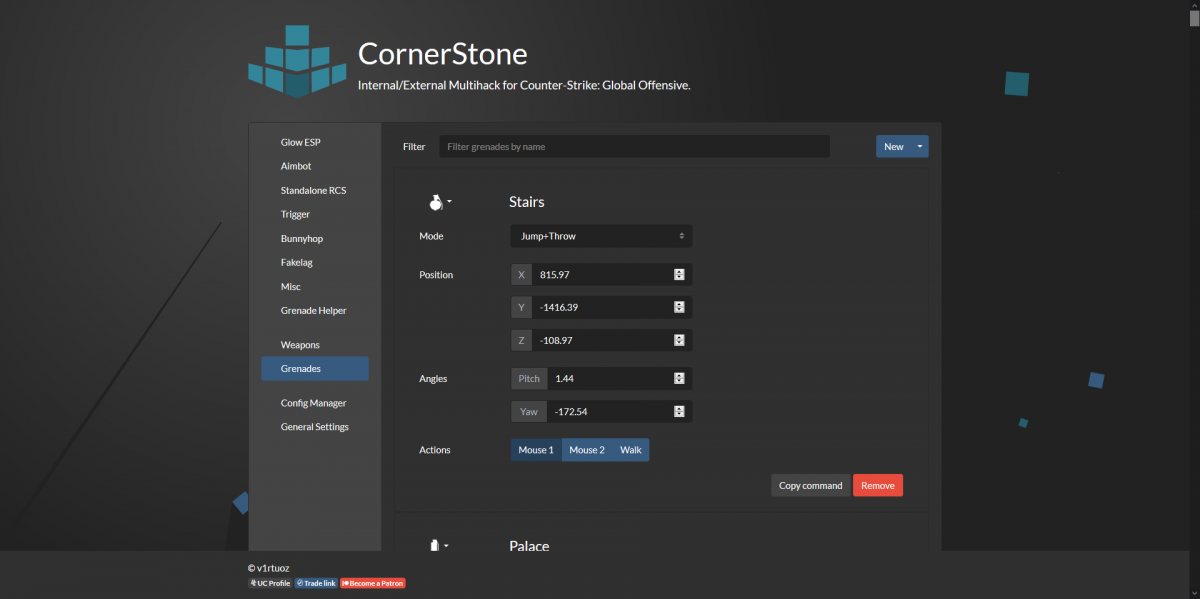Focus the Filter grenades by name field

(x=634, y=146)
